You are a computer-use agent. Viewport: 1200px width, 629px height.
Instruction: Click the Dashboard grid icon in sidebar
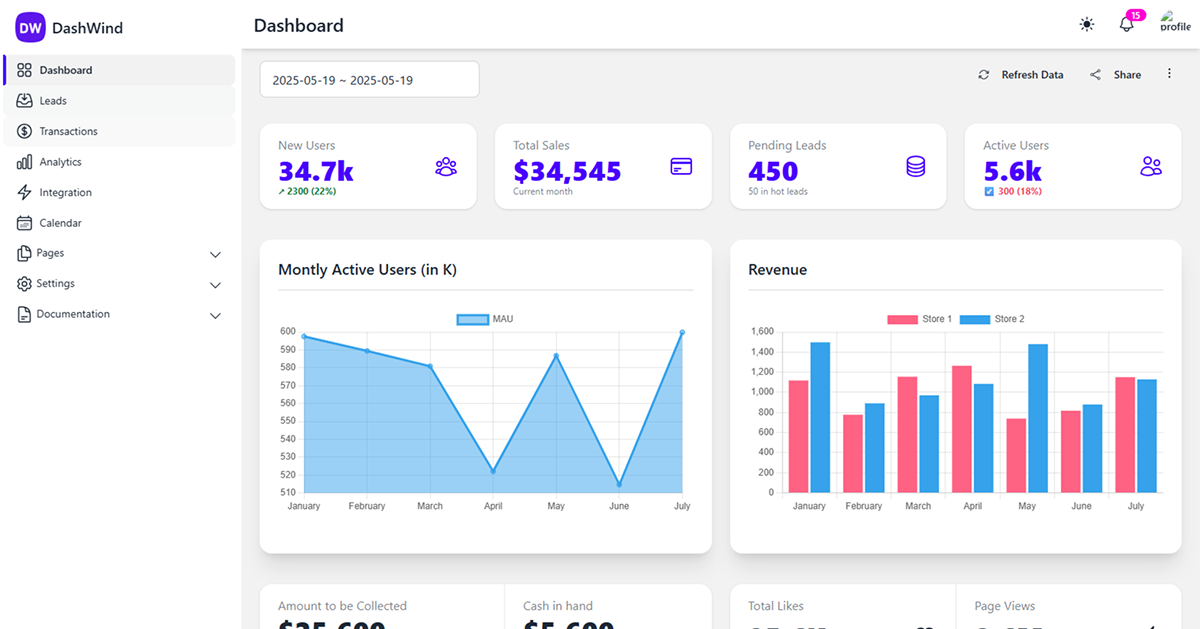click(25, 70)
